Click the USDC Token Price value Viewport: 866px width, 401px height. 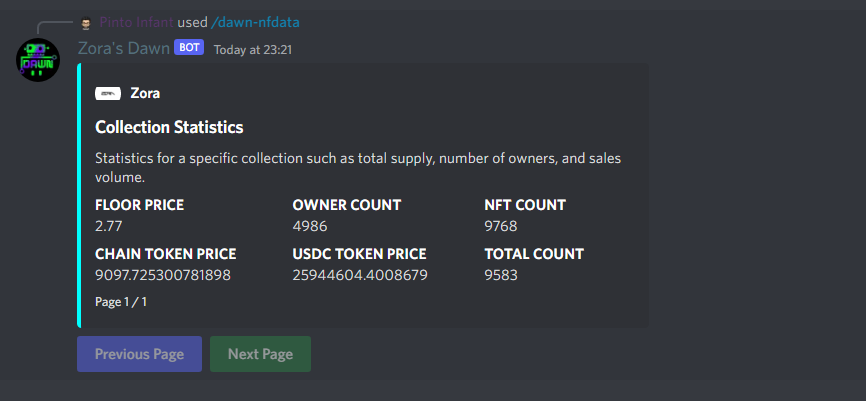pyautogui.click(x=360, y=275)
